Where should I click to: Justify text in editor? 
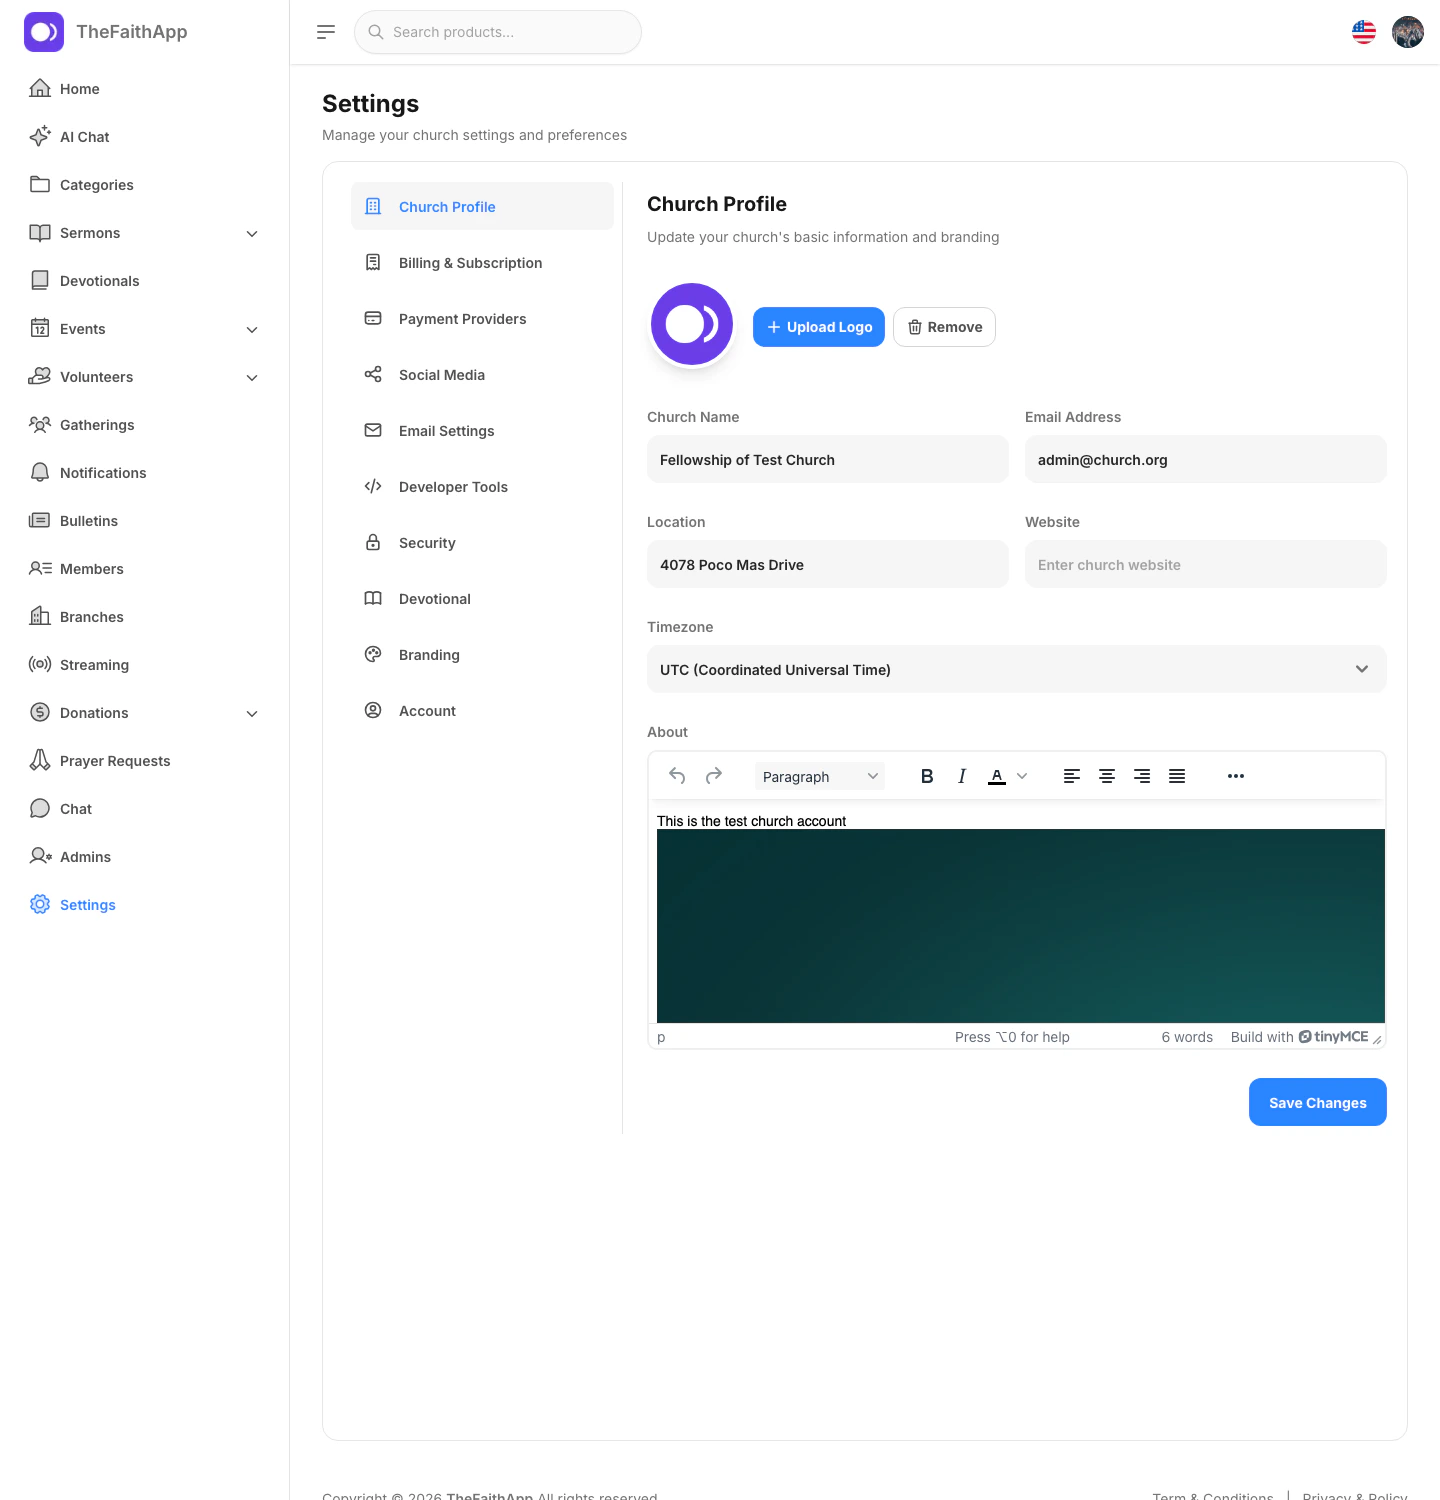tap(1177, 776)
